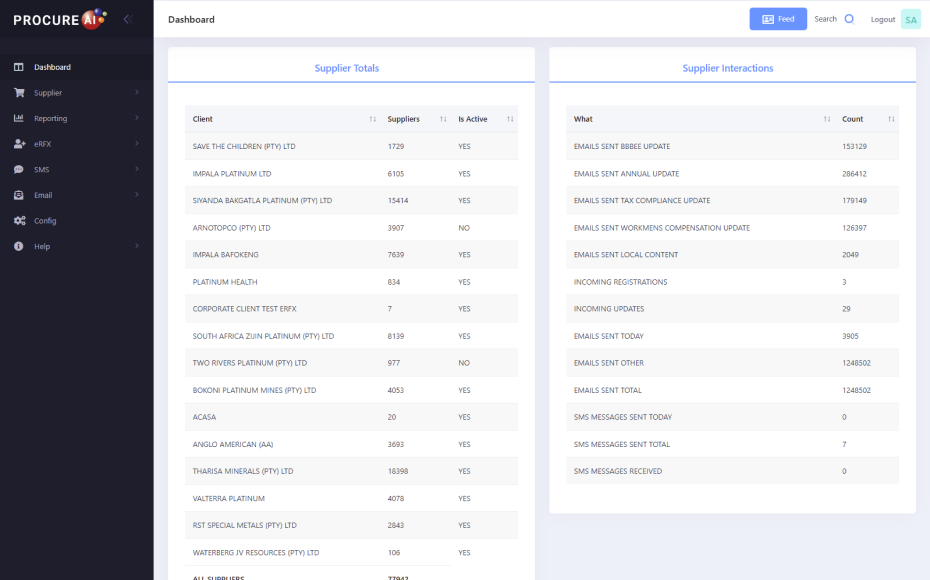This screenshot has width=930, height=580.
Task: Expand the Reporting menu chevron
Action: pos(137,117)
